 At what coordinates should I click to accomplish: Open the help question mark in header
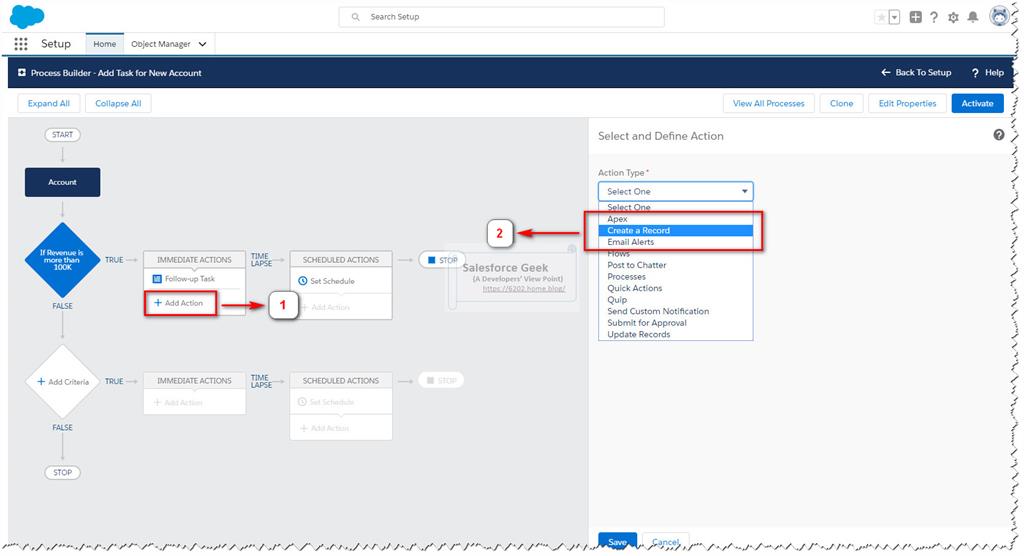(934, 17)
